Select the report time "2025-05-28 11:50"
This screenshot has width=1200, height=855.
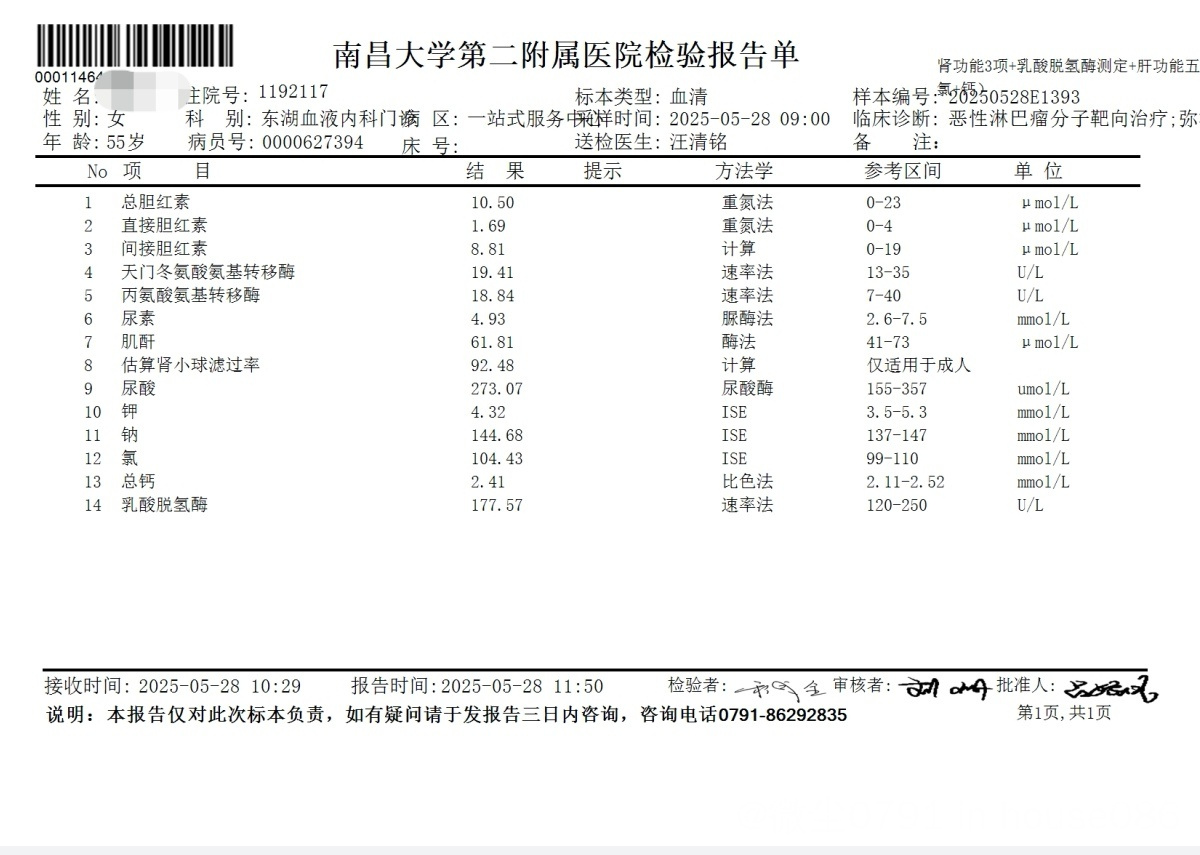pyautogui.click(x=522, y=686)
